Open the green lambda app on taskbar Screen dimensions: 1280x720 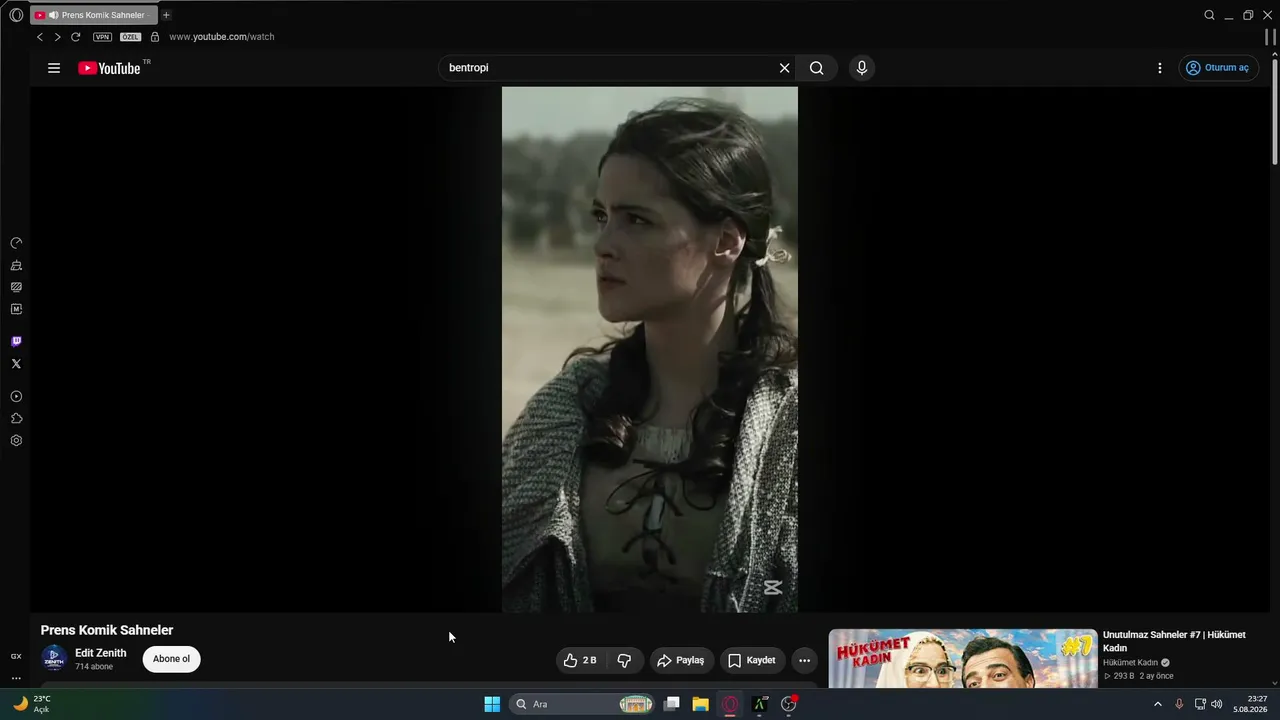[760, 704]
